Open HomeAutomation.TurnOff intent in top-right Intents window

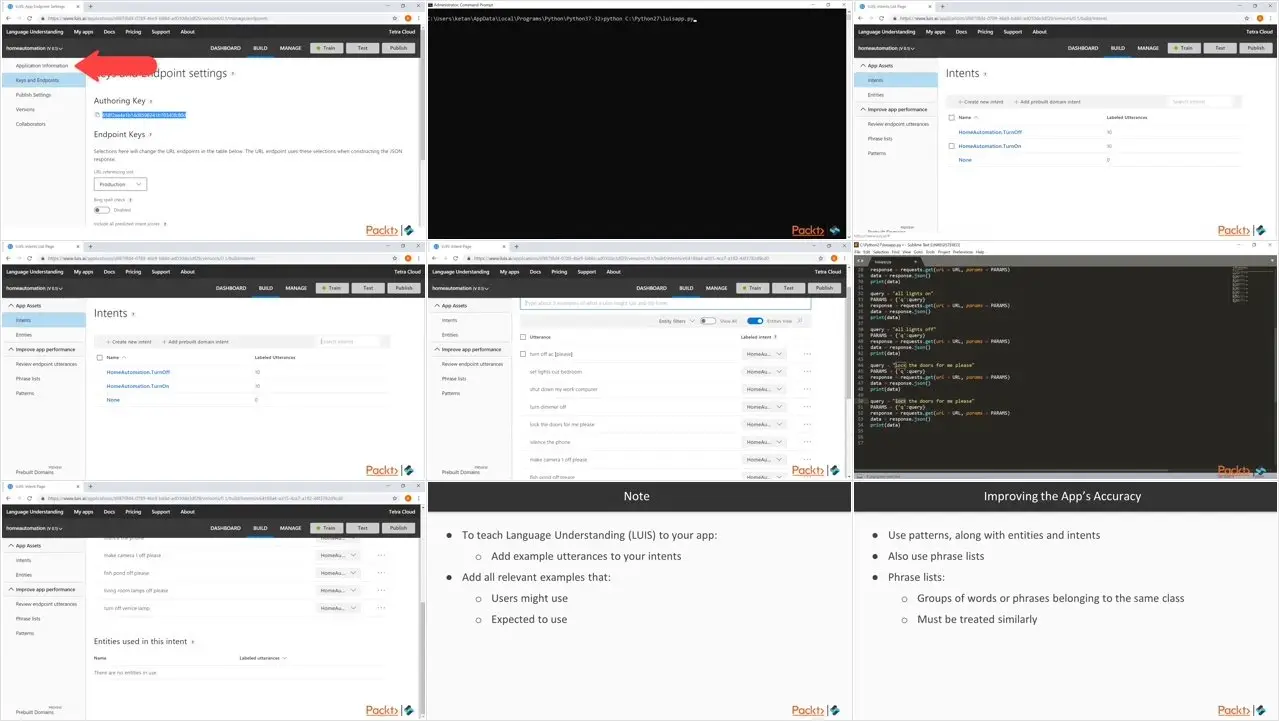coord(990,132)
